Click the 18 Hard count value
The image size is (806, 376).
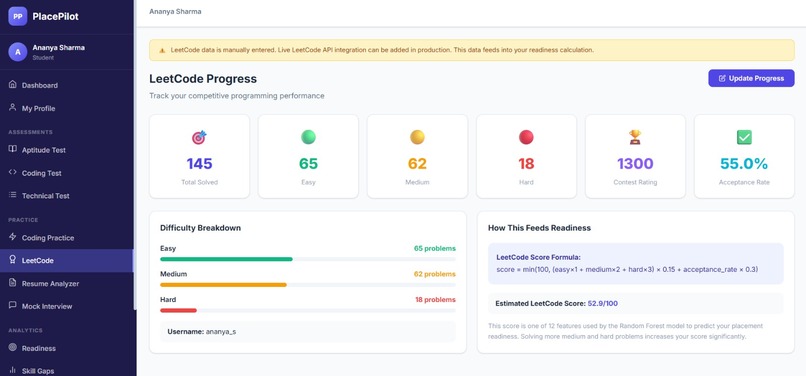coord(526,164)
